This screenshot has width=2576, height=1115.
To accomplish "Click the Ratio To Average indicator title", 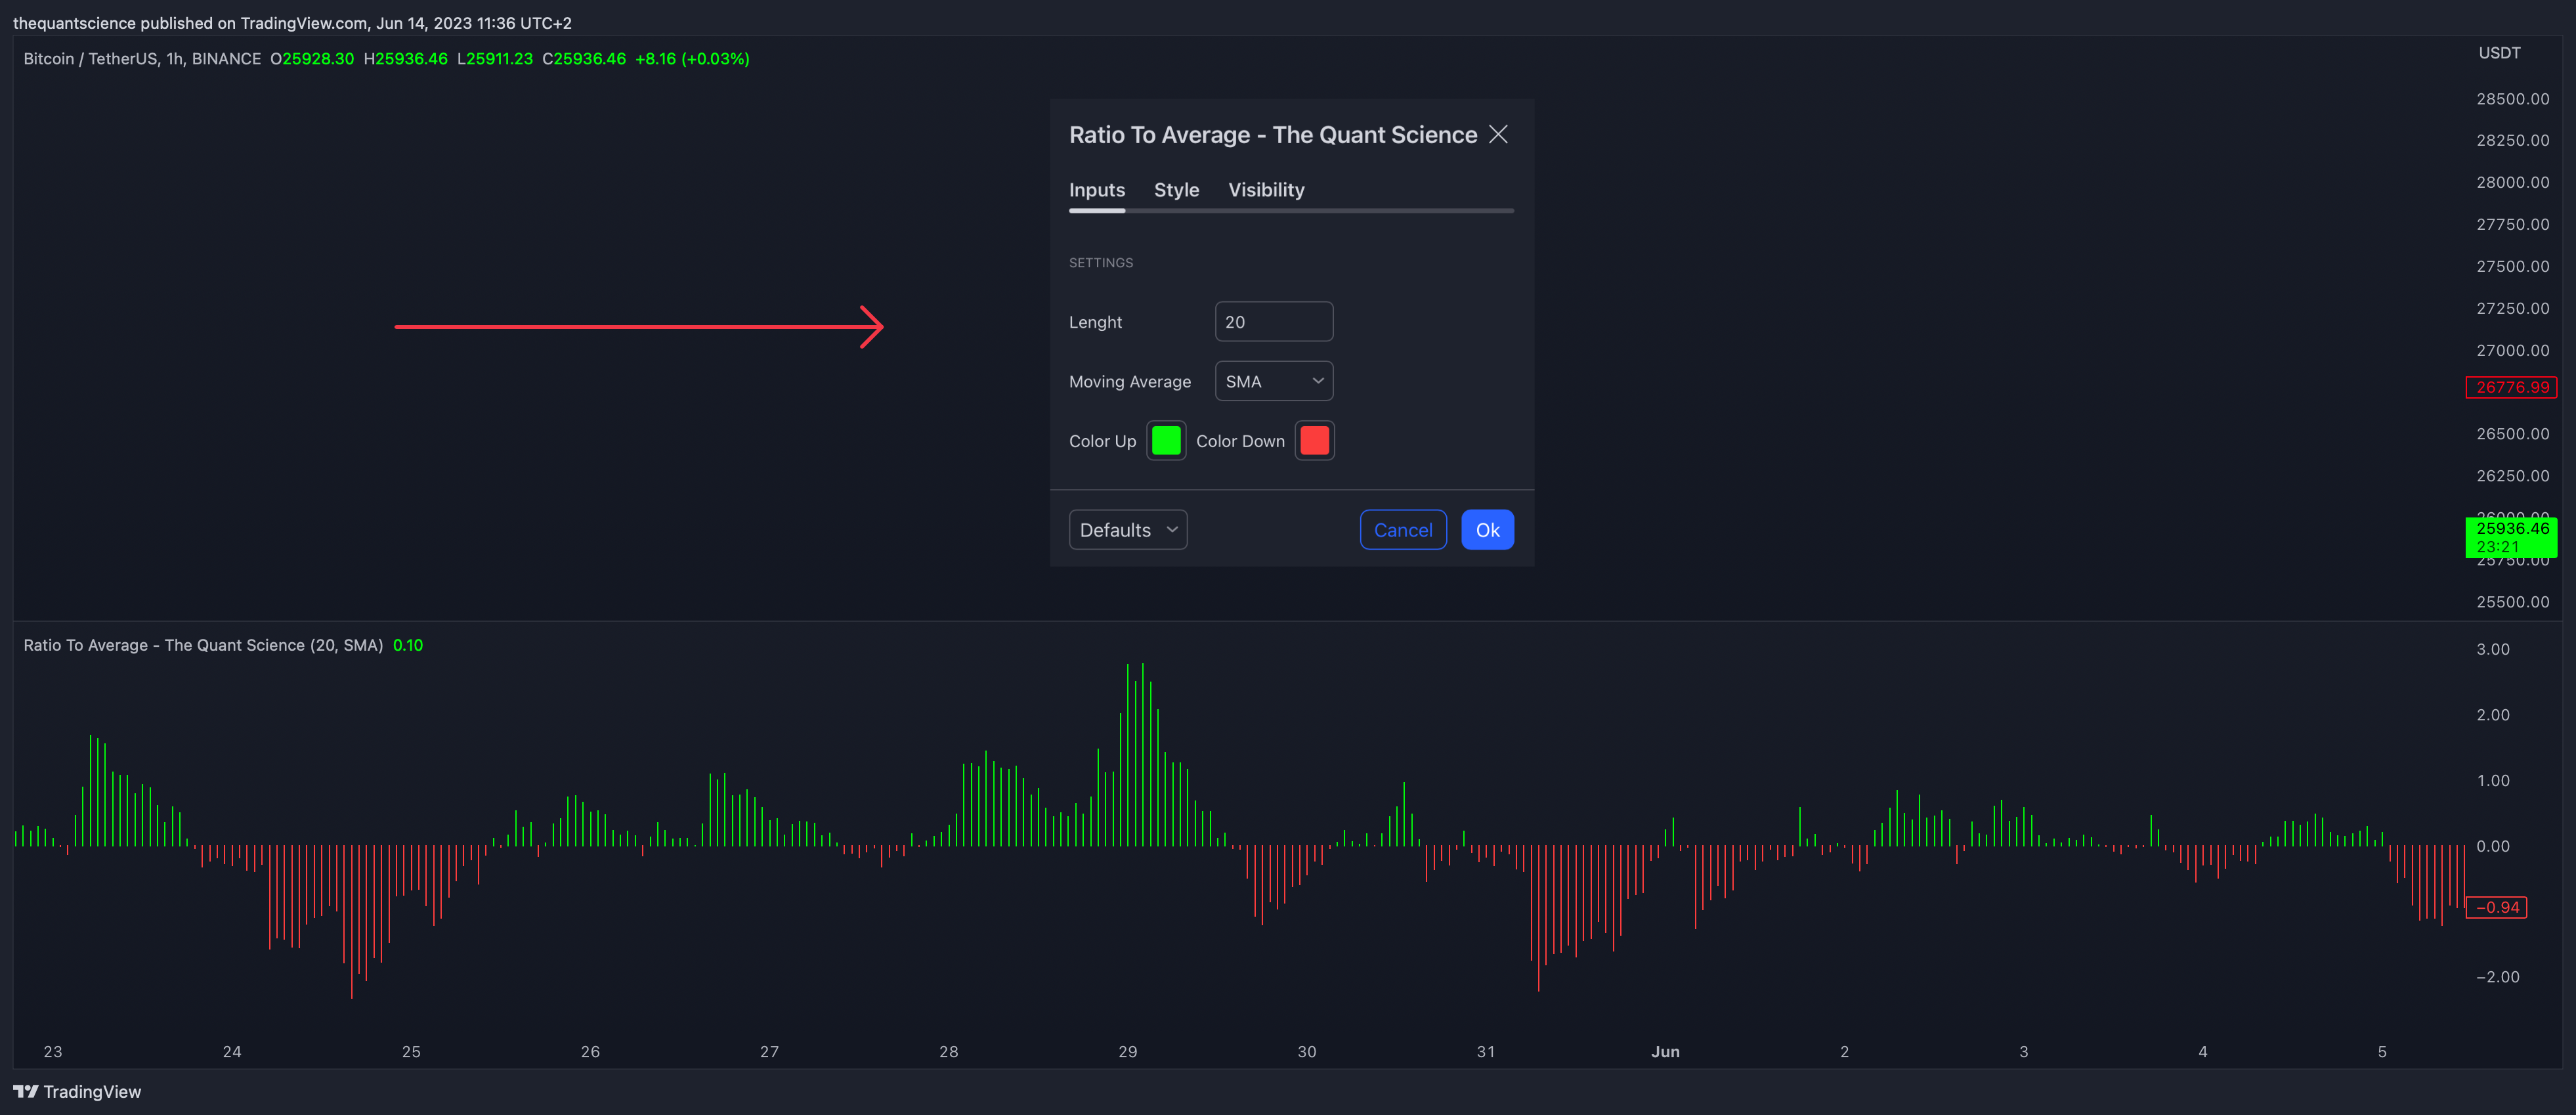I will coord(203,645).
